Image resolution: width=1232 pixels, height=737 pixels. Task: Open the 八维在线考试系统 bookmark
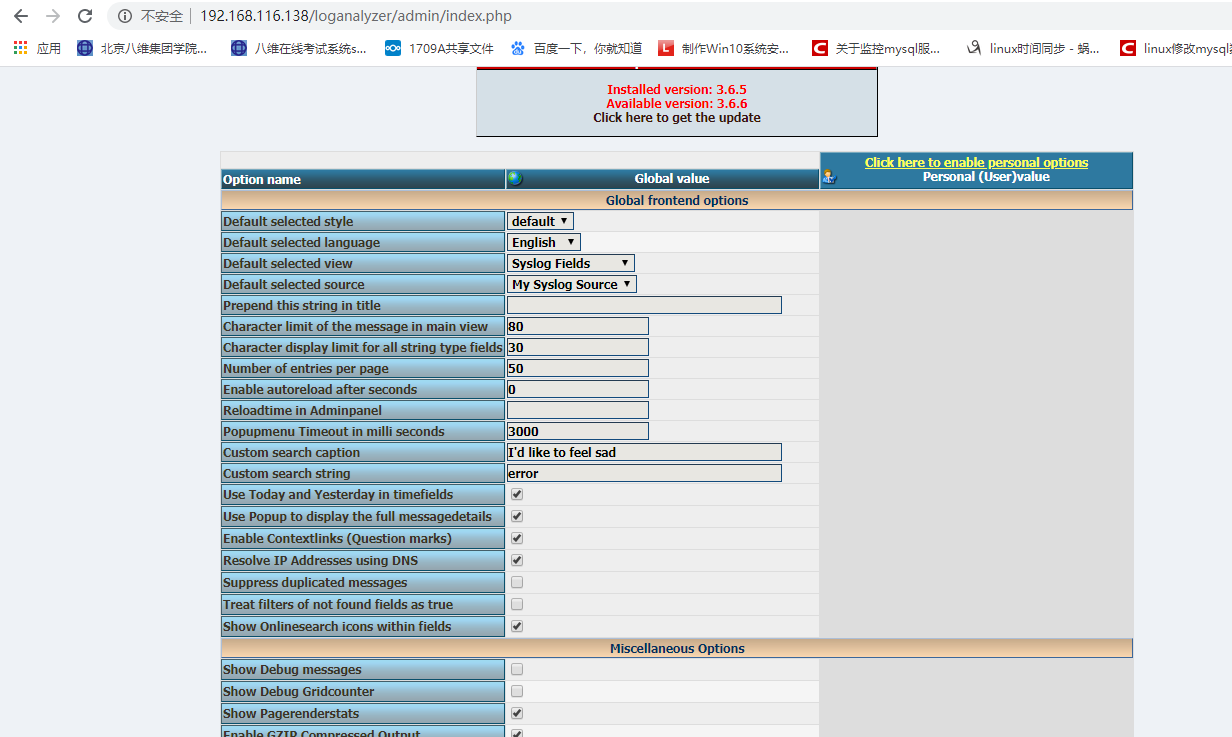point(298,48)
